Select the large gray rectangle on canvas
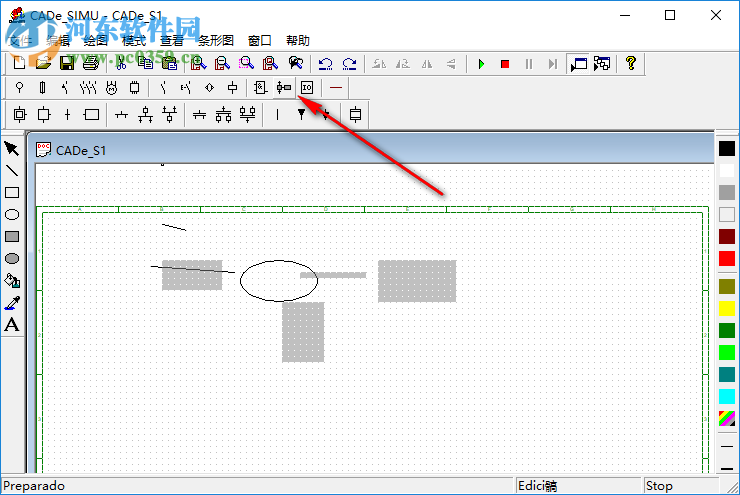The width and height of the screenshot is (740, 495). click(417, 281)
